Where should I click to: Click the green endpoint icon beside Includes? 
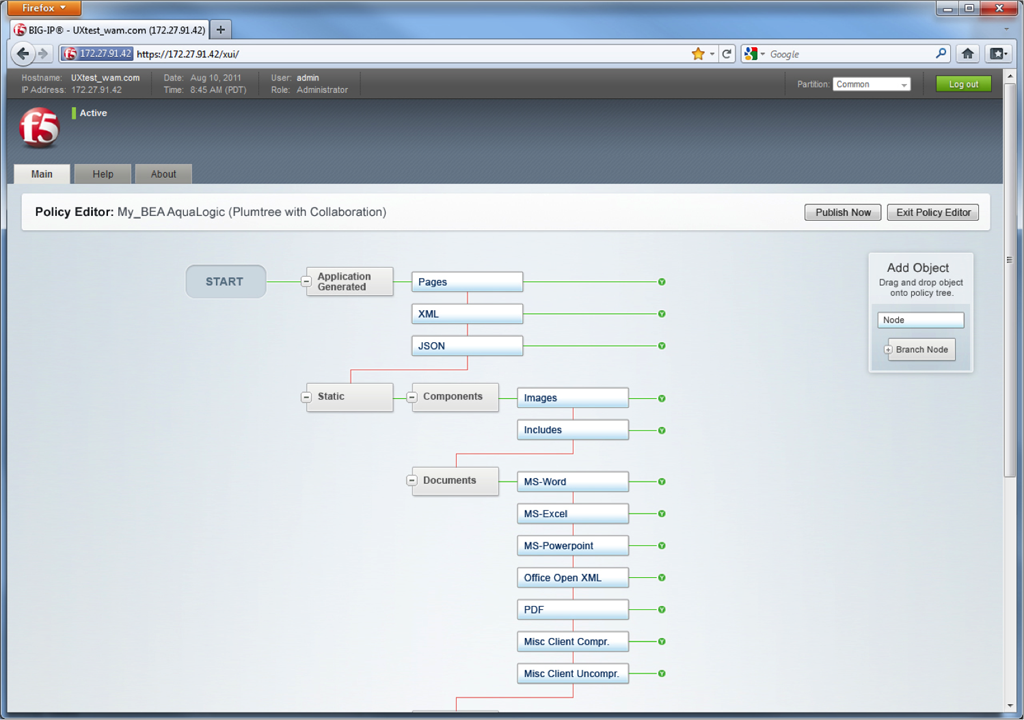click(x=662, y=430)
